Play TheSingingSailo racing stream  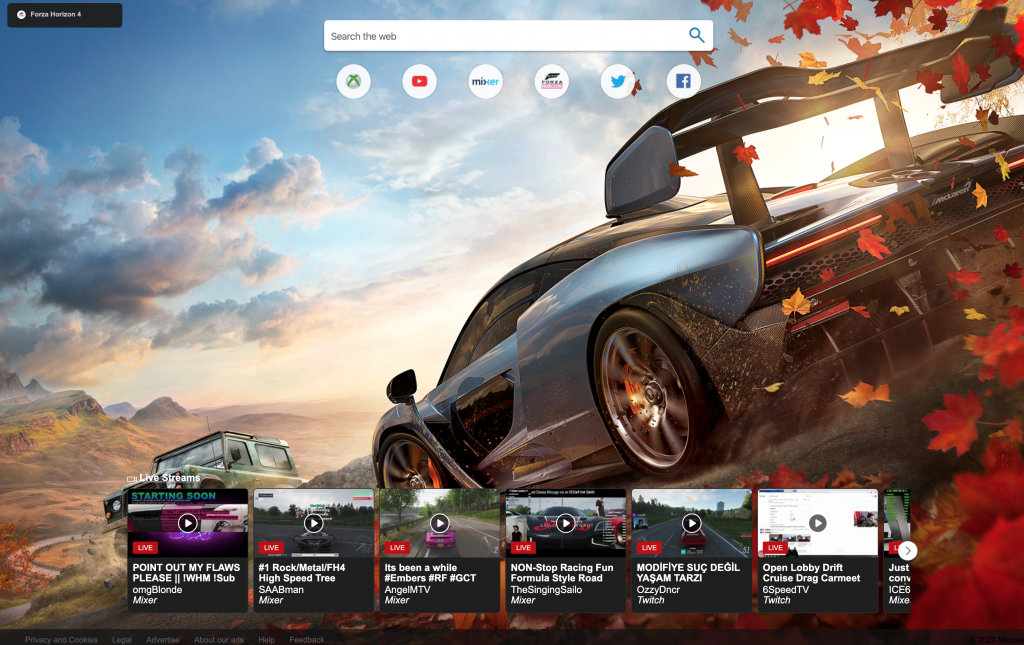[566, 523]
